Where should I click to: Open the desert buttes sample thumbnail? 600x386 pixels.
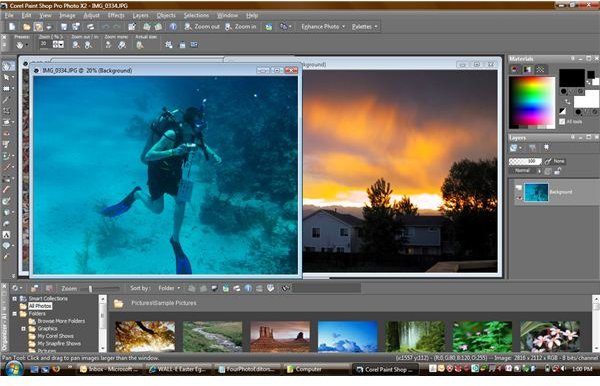coord(280,336)
